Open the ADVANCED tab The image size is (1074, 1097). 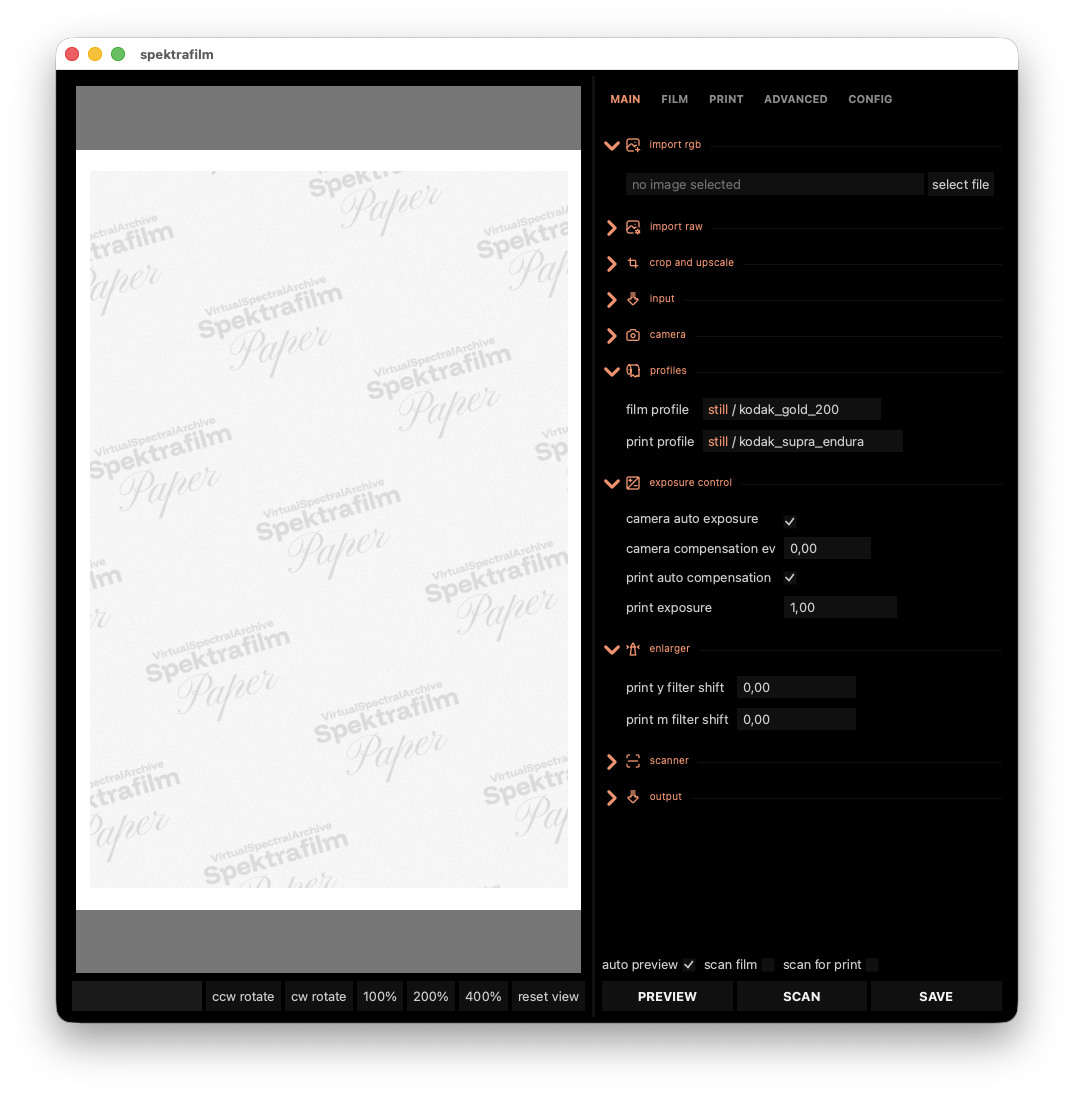[796, 99]
